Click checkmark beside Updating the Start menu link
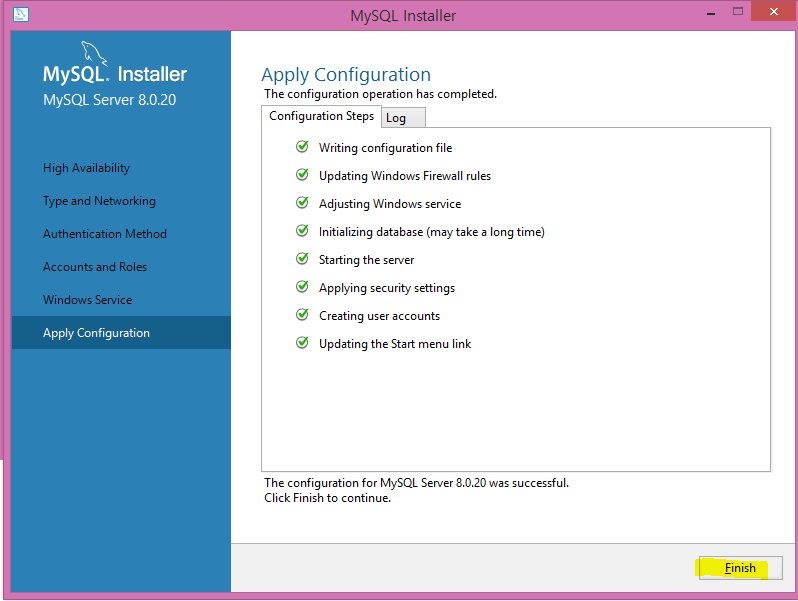Image resolution: width=798 pixels, height=601 pixels. point(302,343)
